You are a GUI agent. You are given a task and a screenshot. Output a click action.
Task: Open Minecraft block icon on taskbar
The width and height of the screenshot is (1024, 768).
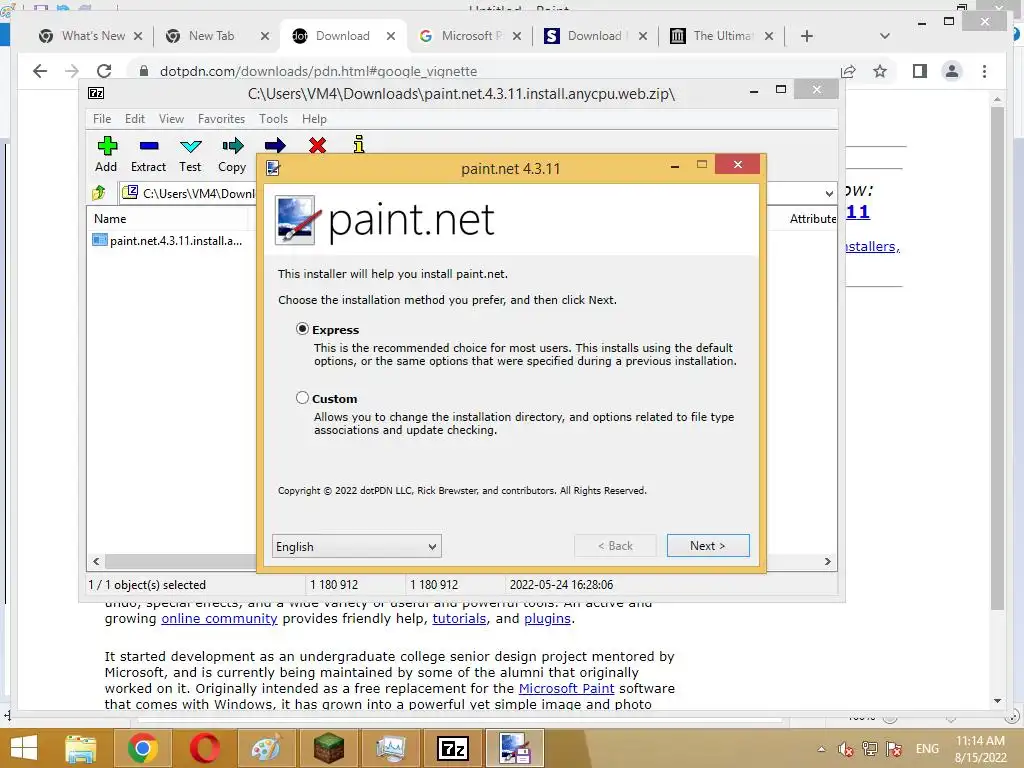(x=328, y=748)
